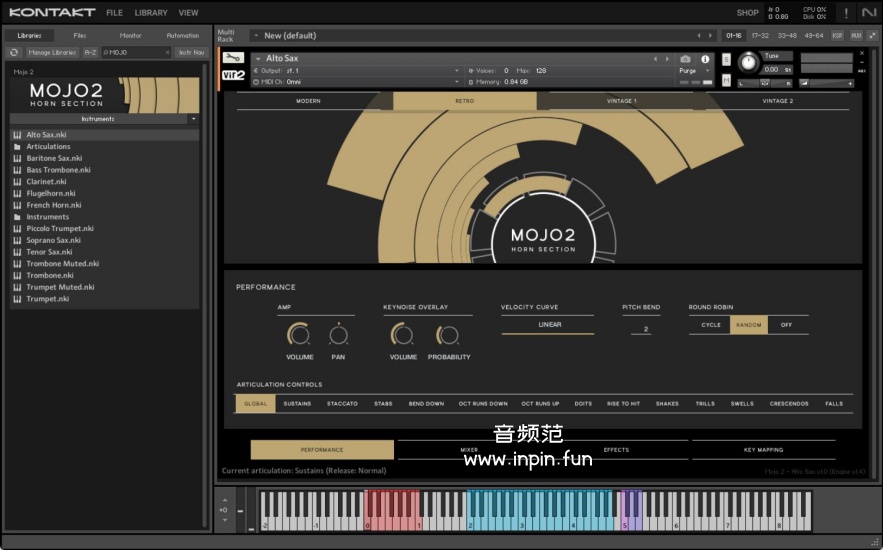This screenshot has width=883, height=550.
Task: Switch to the Mixer tab
Action: click(469, 450)
